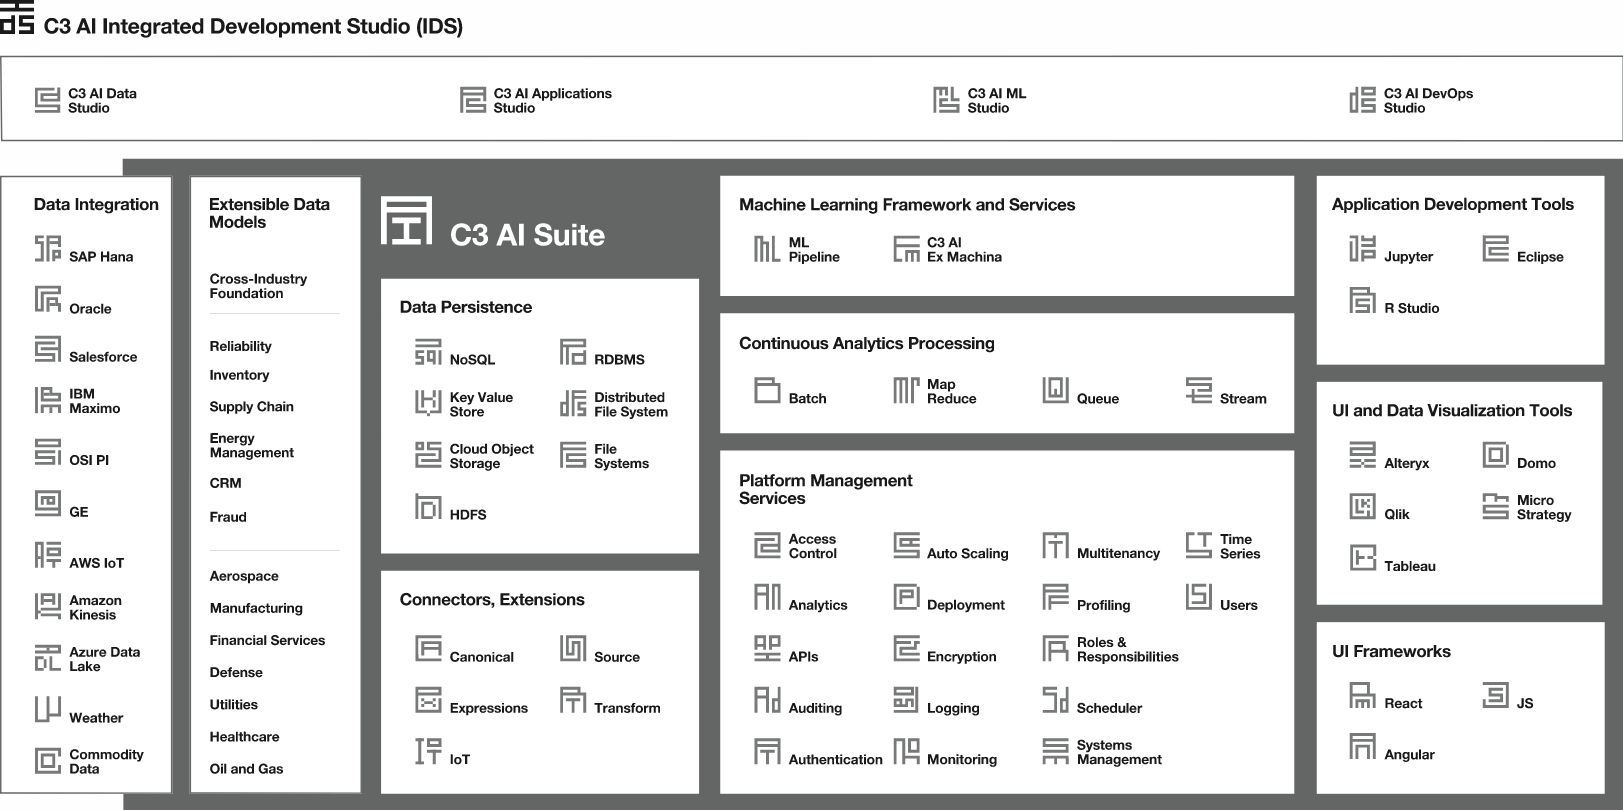
Task: Click the Tableau icon
Action: (1362, 558)
